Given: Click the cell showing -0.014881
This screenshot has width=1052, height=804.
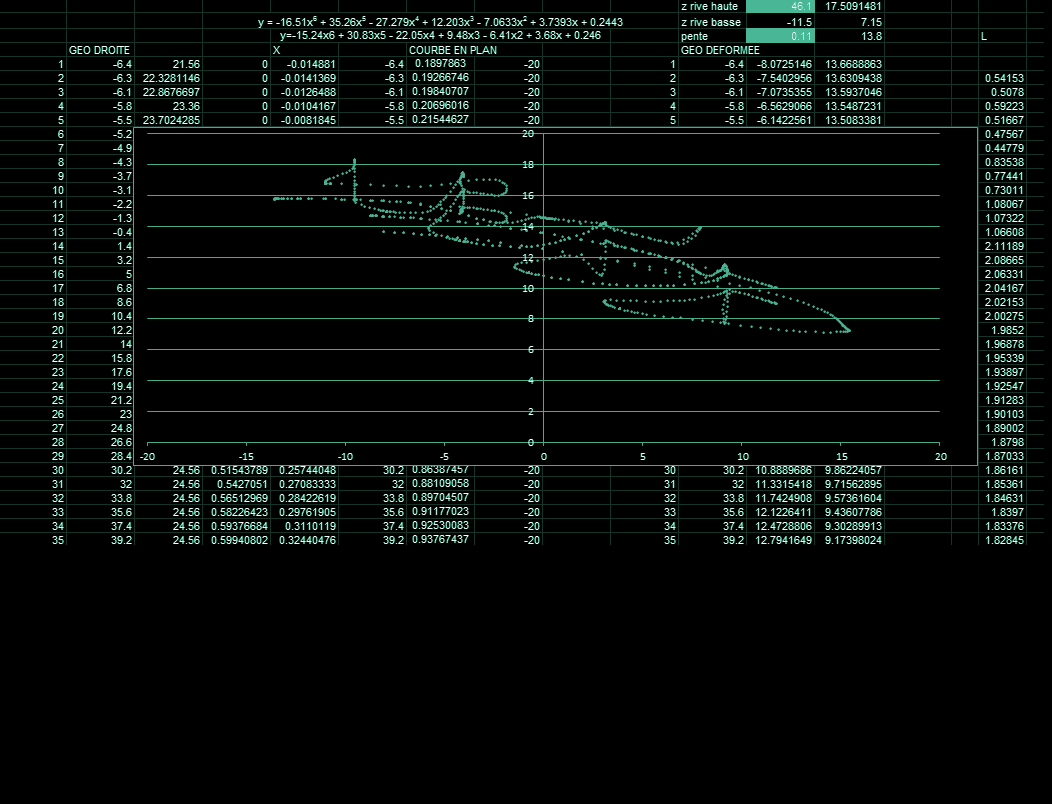Looking at the screenshot, I should [x=304, y=64].
